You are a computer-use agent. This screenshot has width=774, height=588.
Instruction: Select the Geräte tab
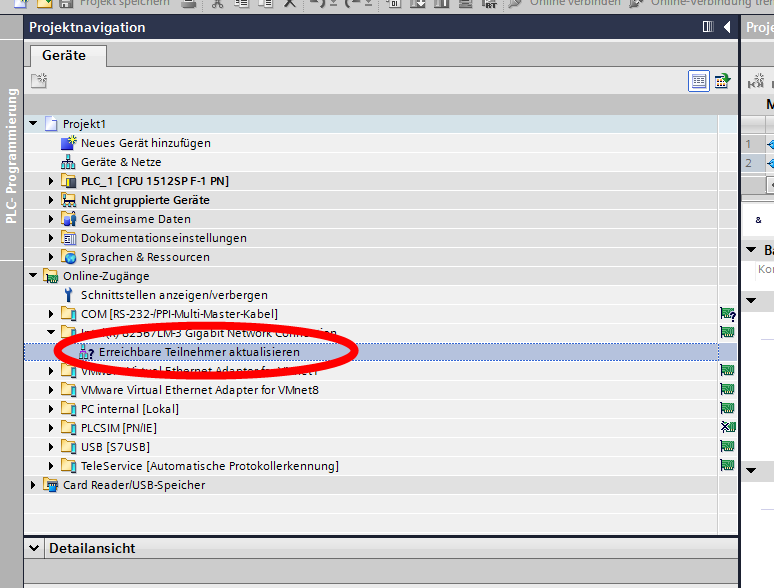[63, 56]
